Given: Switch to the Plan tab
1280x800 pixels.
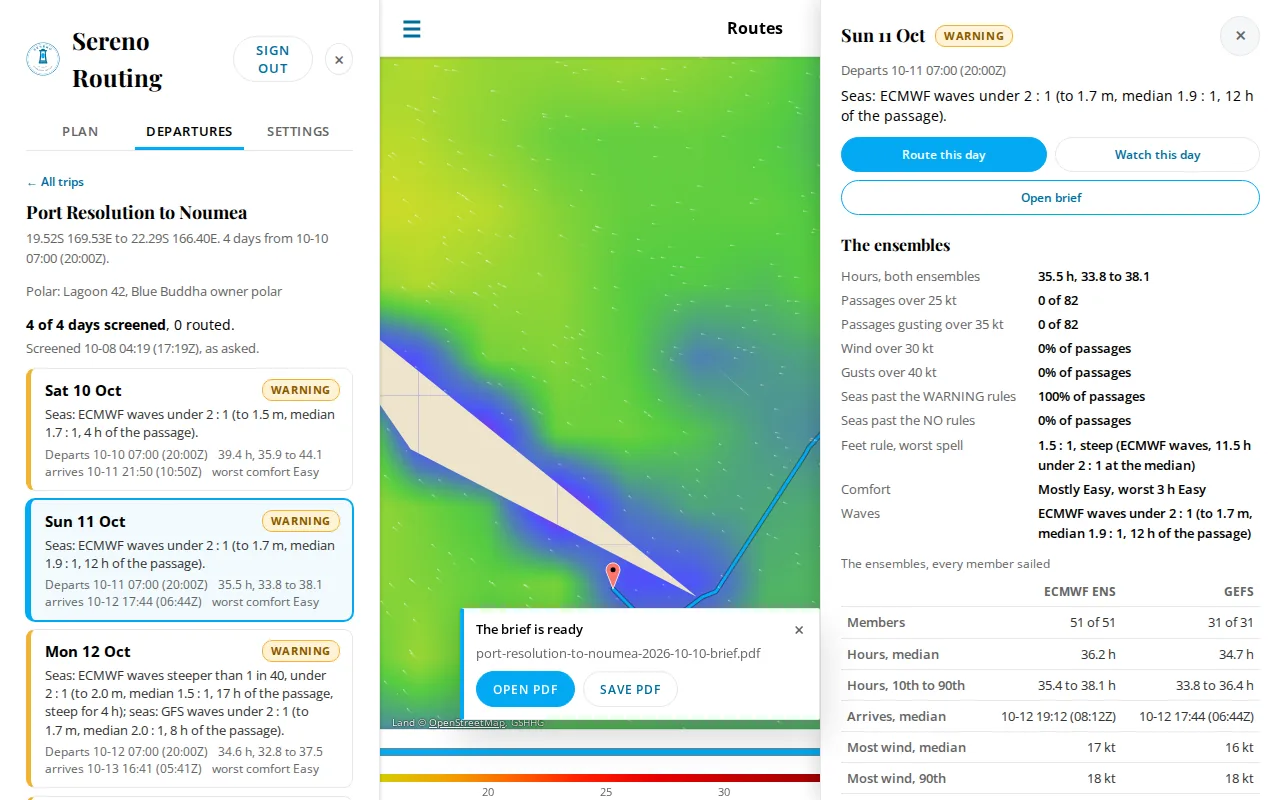Looking at the screenshot, I should pyautogui.click(x=80, y=131).
